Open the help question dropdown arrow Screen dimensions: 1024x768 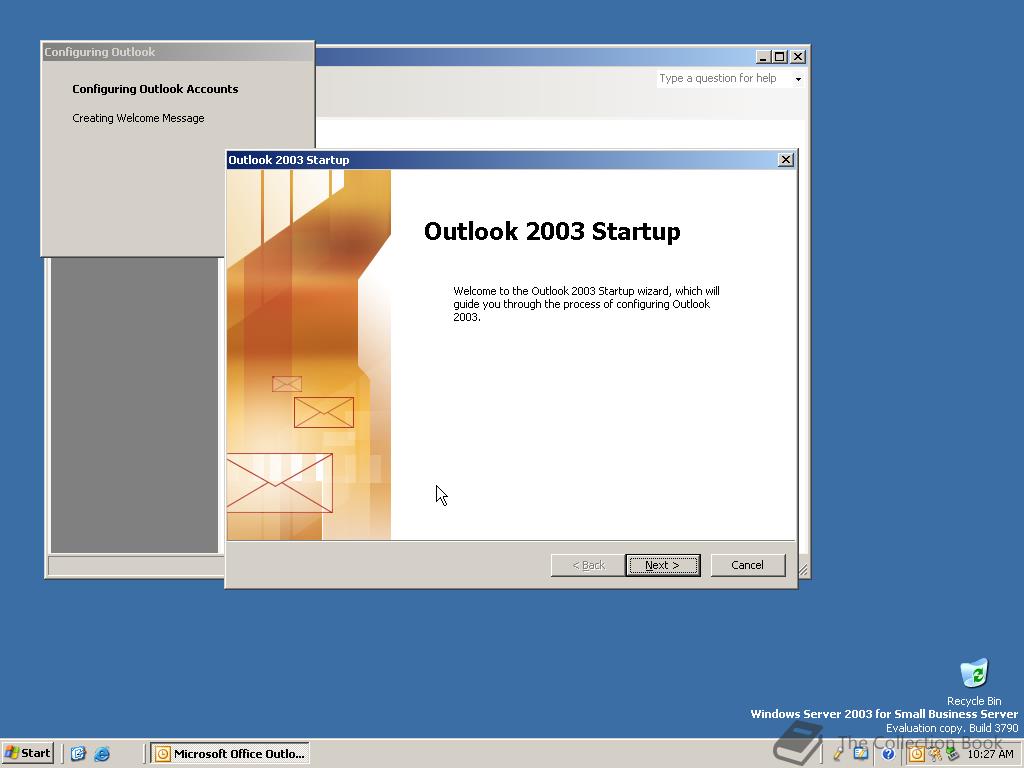(x=798, y=79)
